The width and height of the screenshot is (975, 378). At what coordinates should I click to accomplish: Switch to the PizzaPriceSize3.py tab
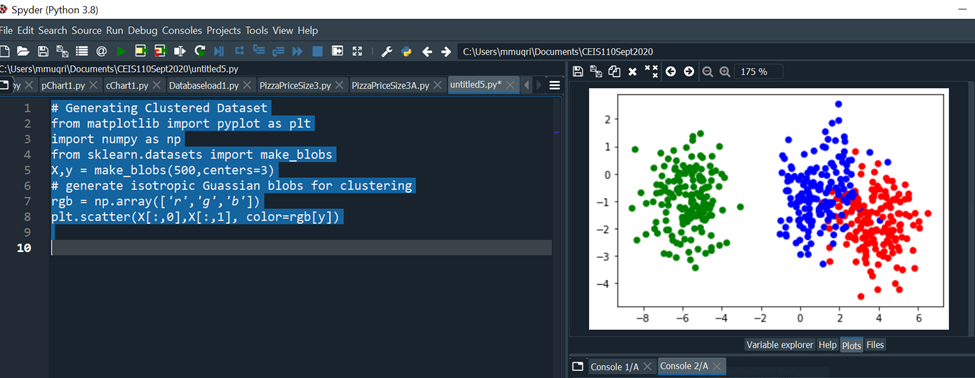pos(295,85)
